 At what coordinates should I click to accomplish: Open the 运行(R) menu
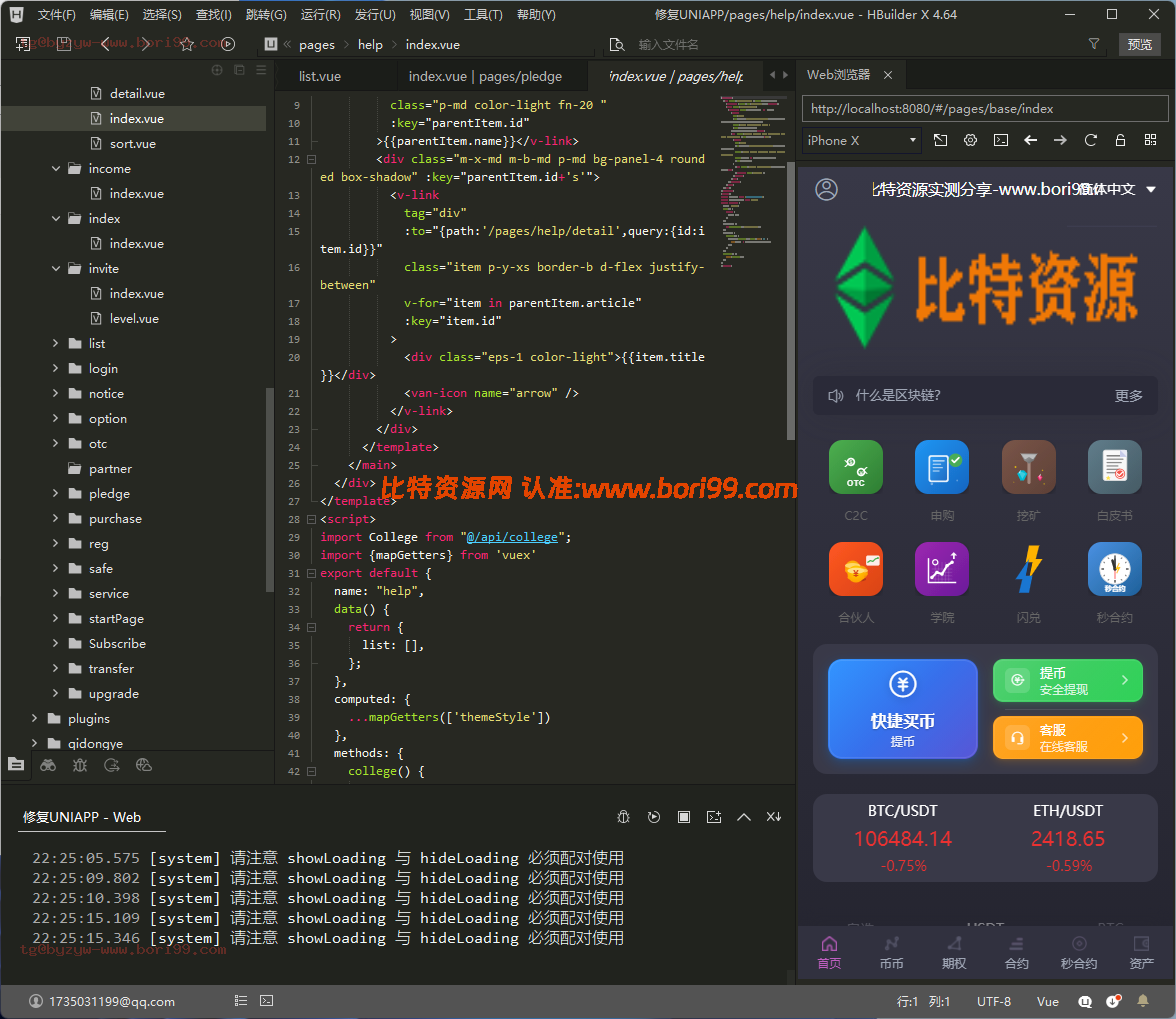tap(320, 14)
